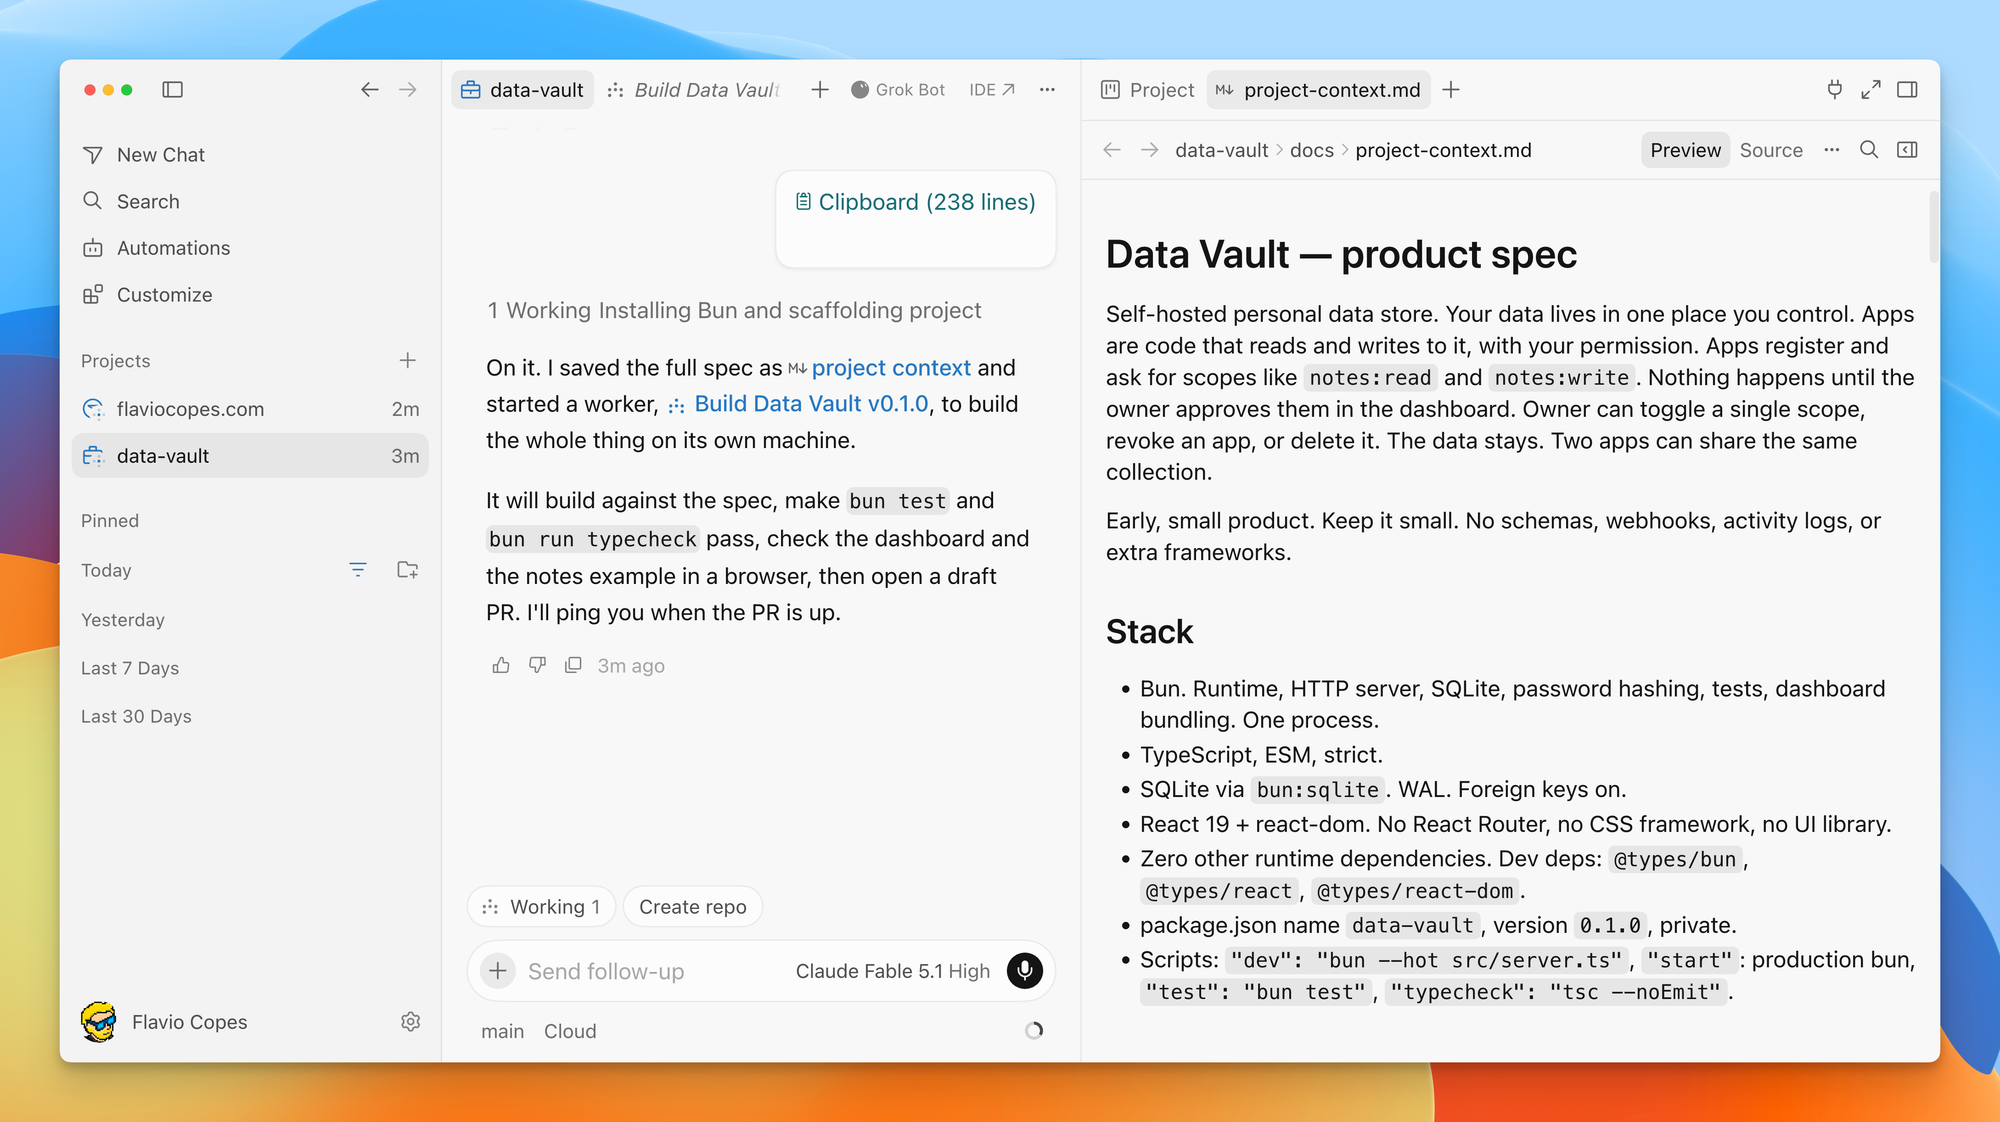Toggle the left sidebar panel icon

point(172,90)
